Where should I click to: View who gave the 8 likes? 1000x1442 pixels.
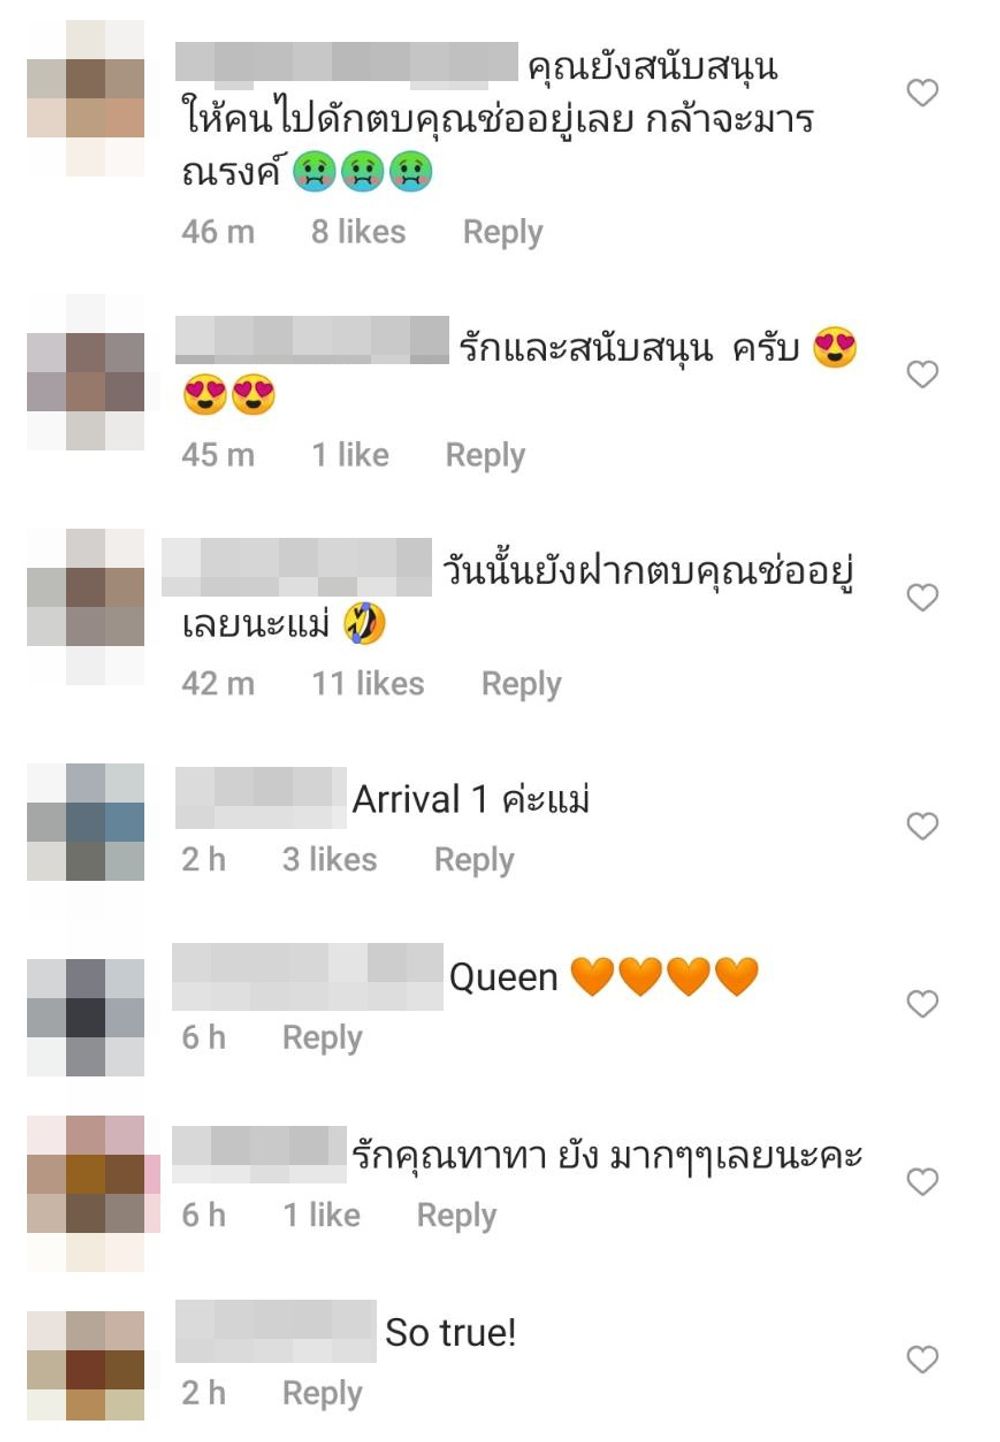[358, 232]
